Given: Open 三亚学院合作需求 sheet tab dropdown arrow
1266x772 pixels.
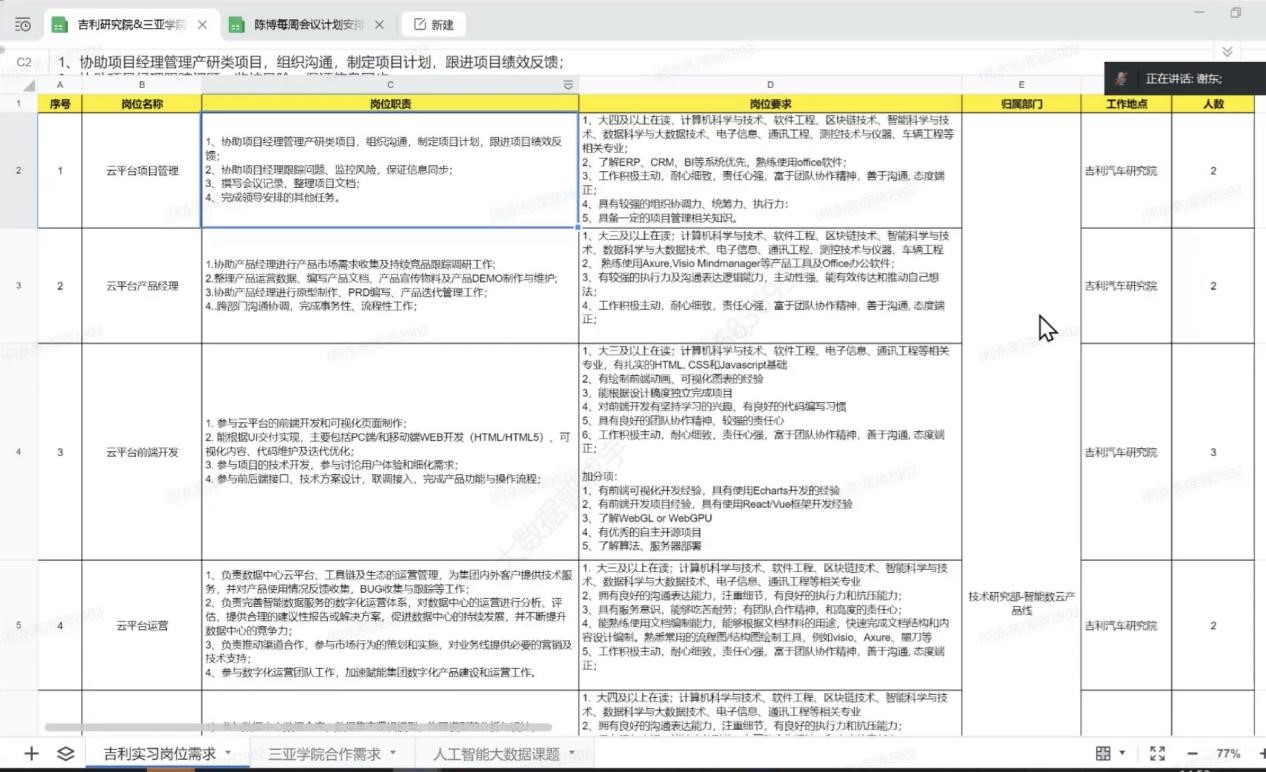Looking at the screenshot, I should (x=392, y=752).
